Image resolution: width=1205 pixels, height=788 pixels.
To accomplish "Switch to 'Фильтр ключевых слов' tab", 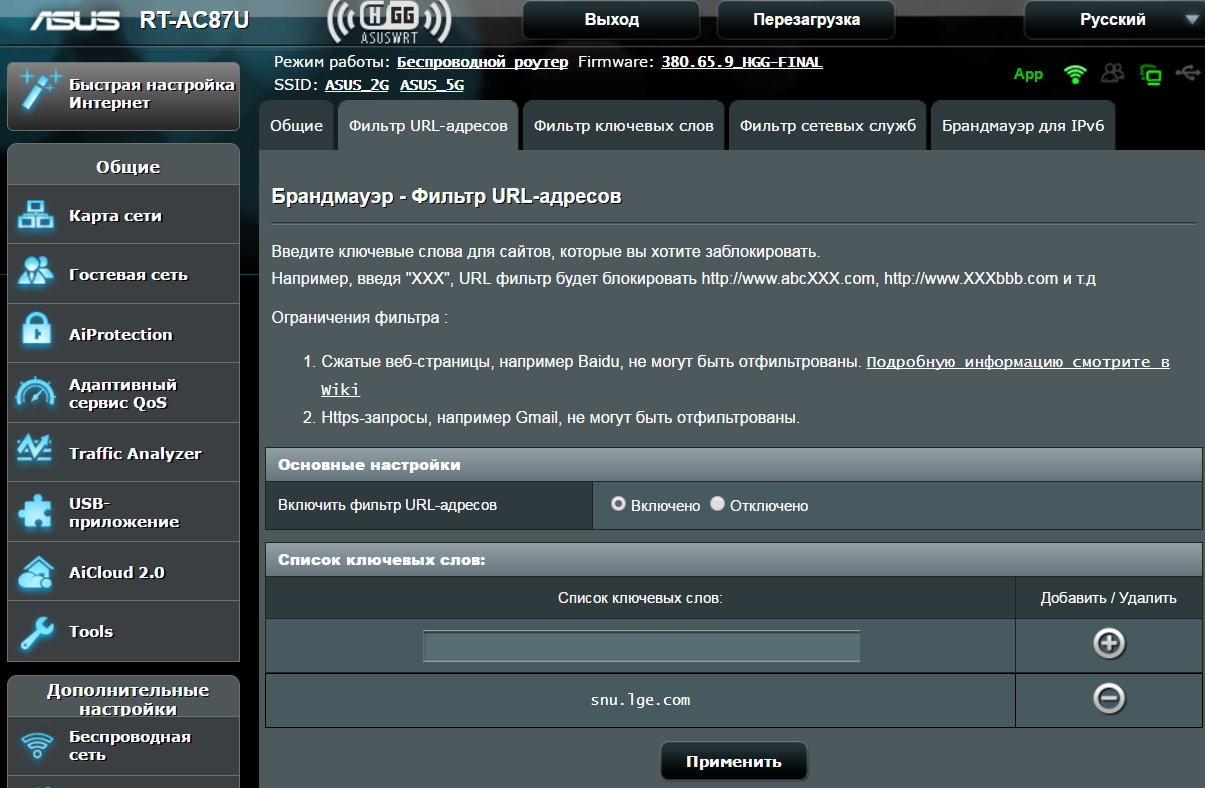I will click(x=623, y=126).
